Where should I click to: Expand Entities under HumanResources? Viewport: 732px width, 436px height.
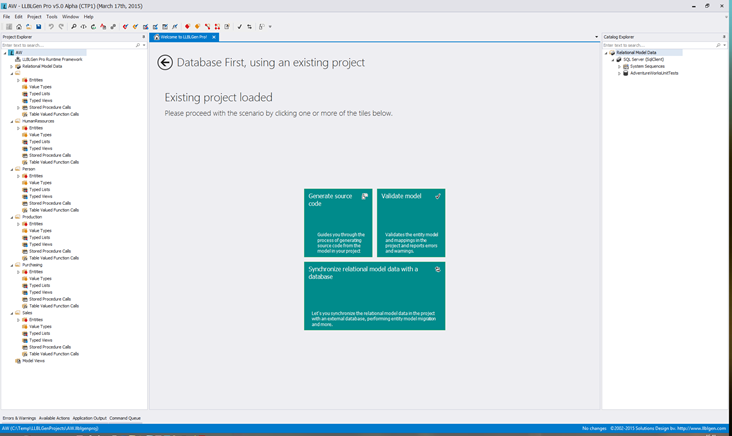click(19, 128)
